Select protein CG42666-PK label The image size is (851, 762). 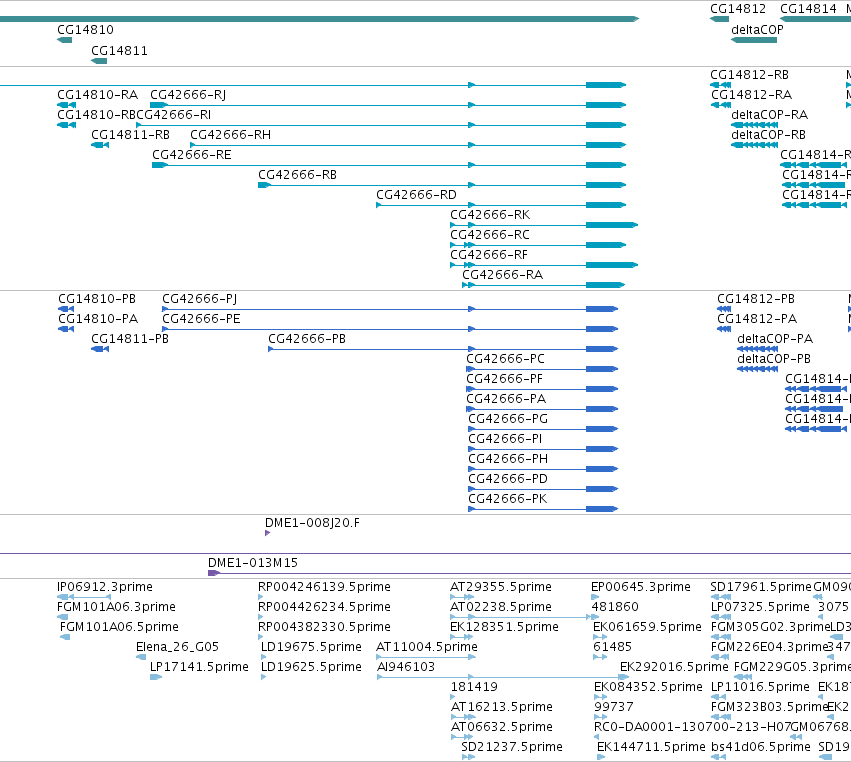click(507, 499)
